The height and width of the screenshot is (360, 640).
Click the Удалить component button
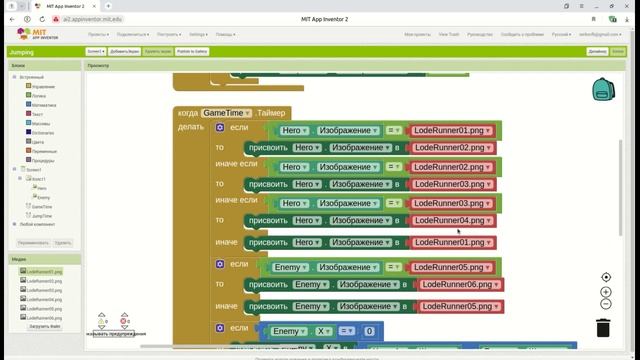(63, 243)
